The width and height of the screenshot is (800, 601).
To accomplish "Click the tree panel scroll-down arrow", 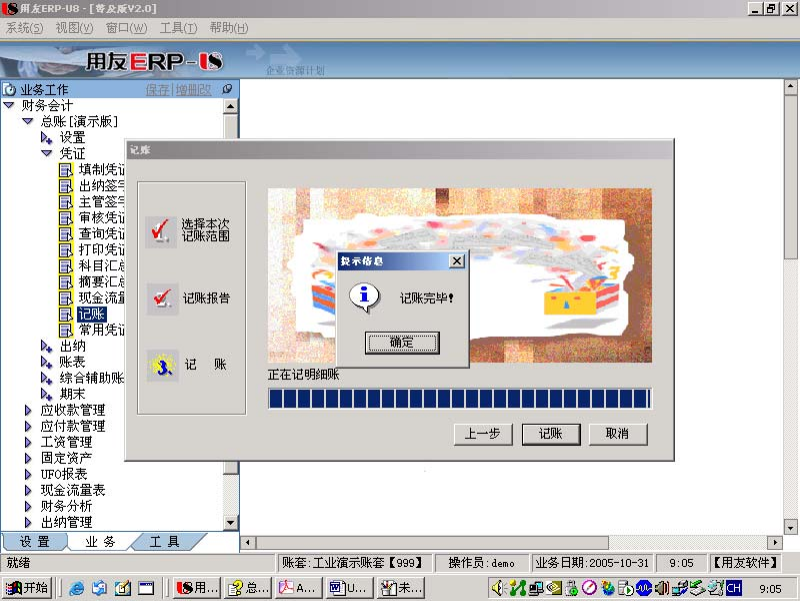I will [231, 522].
